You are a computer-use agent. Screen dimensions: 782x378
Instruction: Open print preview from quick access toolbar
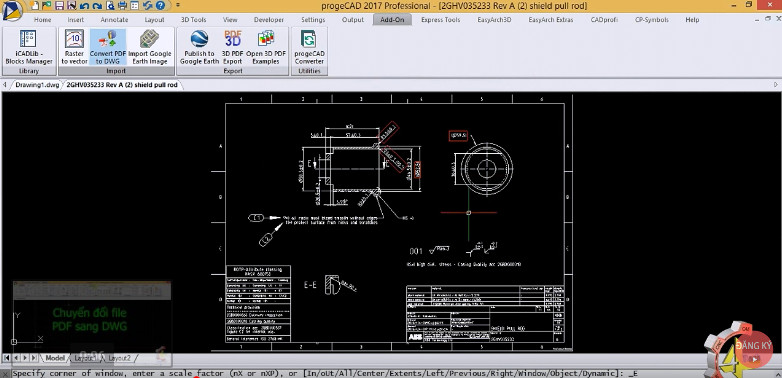click(x=110, y=5)
